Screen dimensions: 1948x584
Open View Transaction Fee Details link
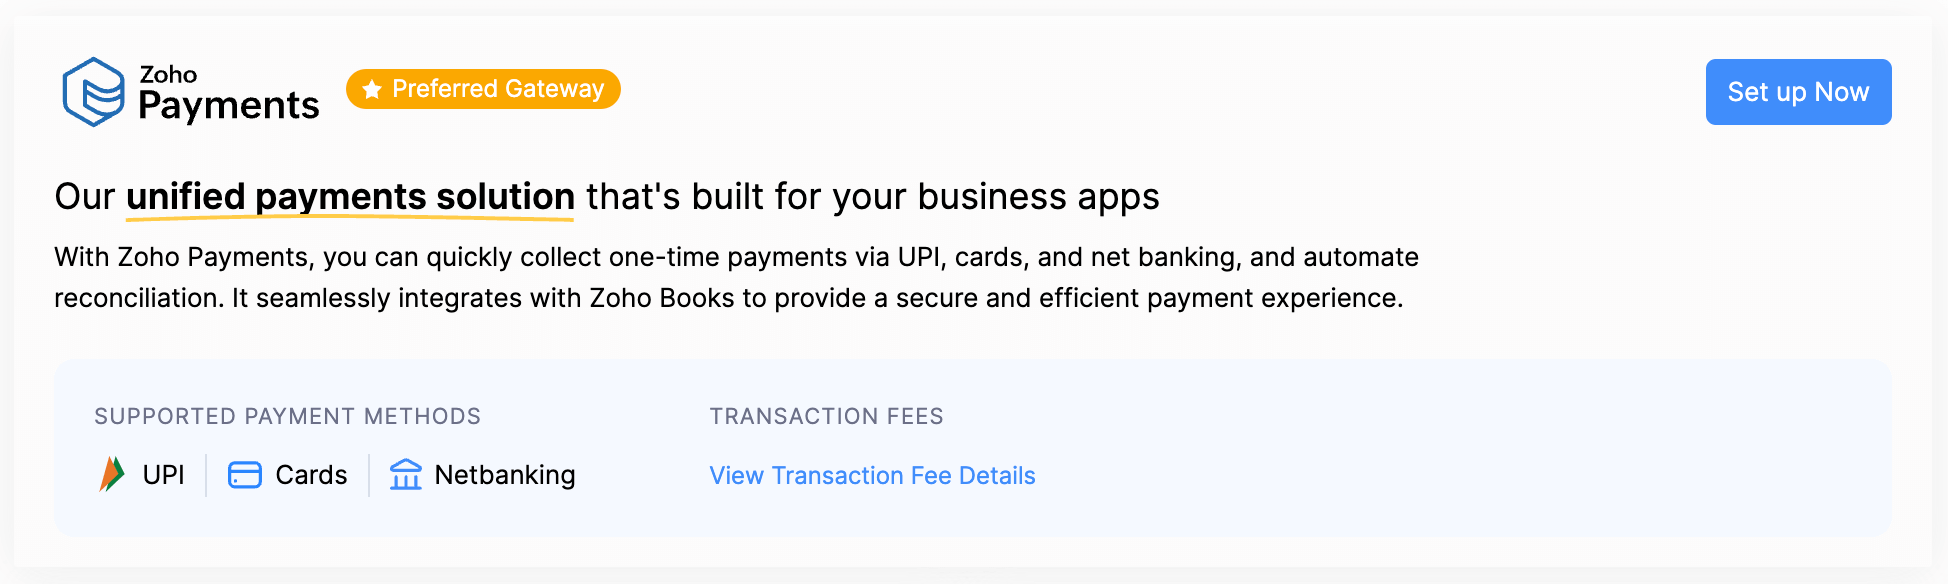click(x=872, y=476)
